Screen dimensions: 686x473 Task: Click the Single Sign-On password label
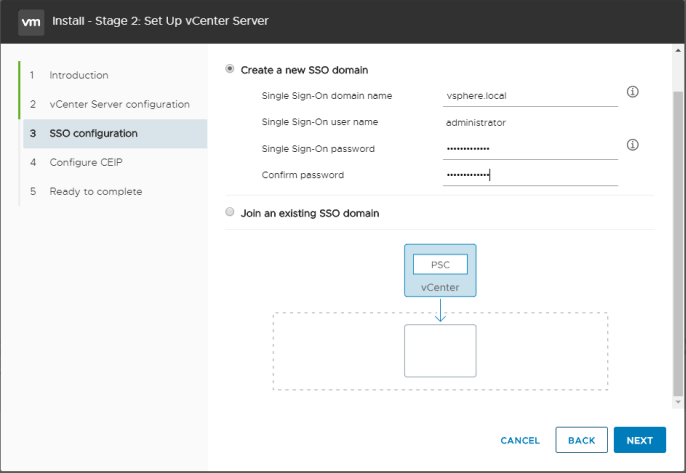click(x=318, y=149)
